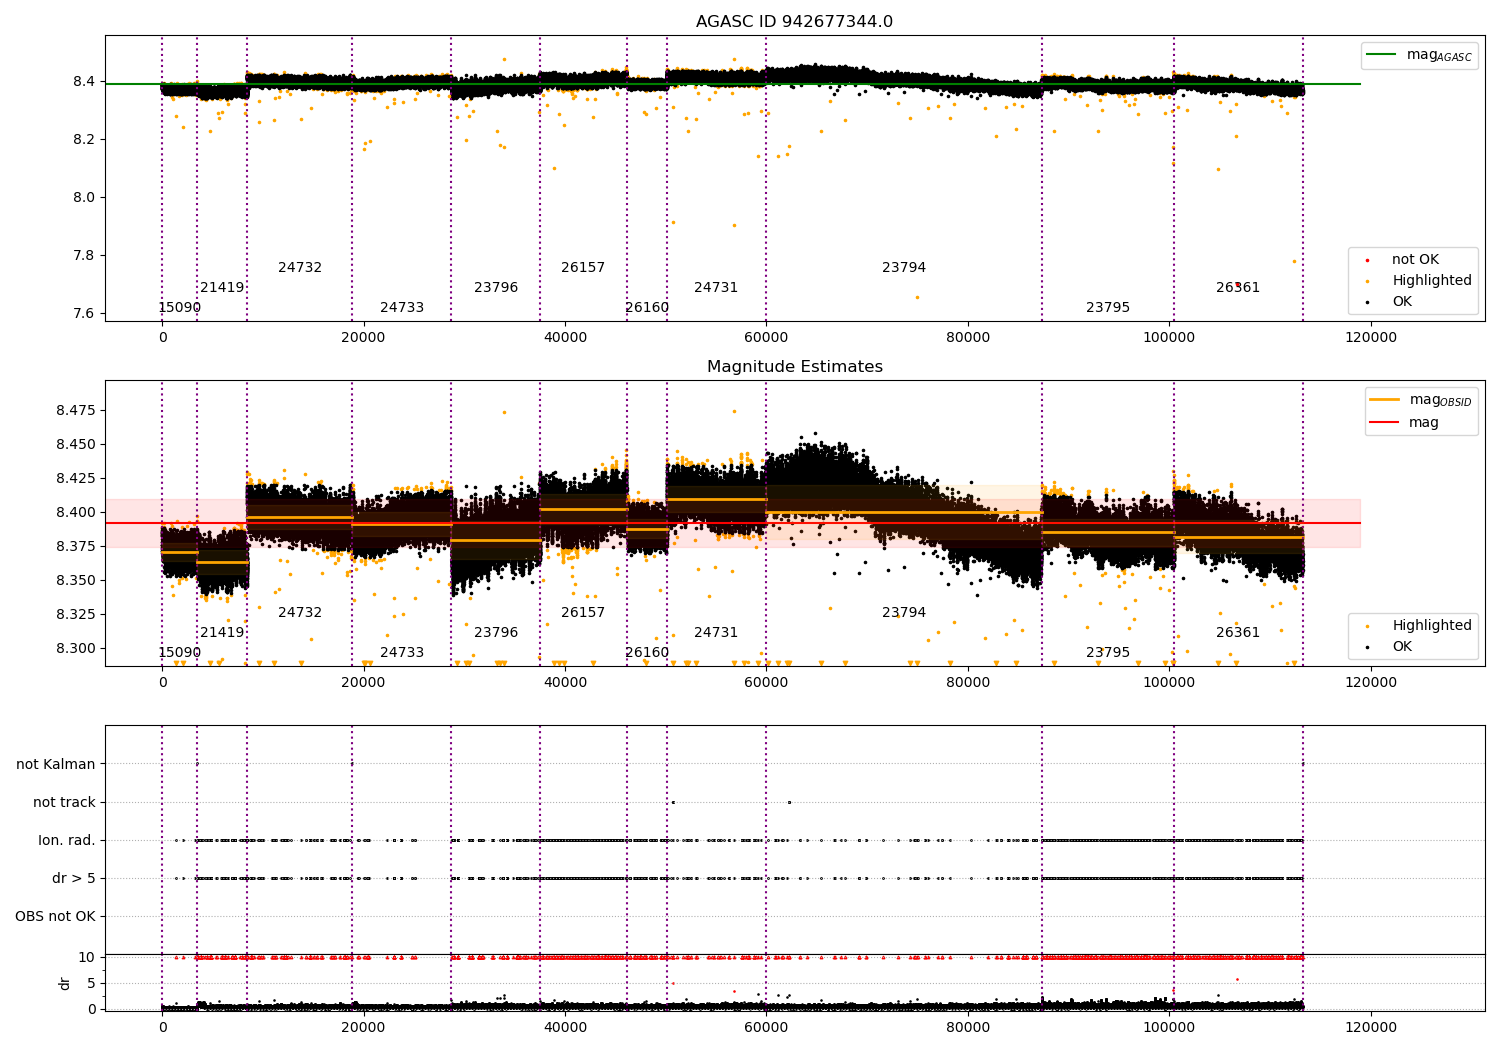
Task: Click the 10 tick label on dr axis
Action: [x=87, y=958]
